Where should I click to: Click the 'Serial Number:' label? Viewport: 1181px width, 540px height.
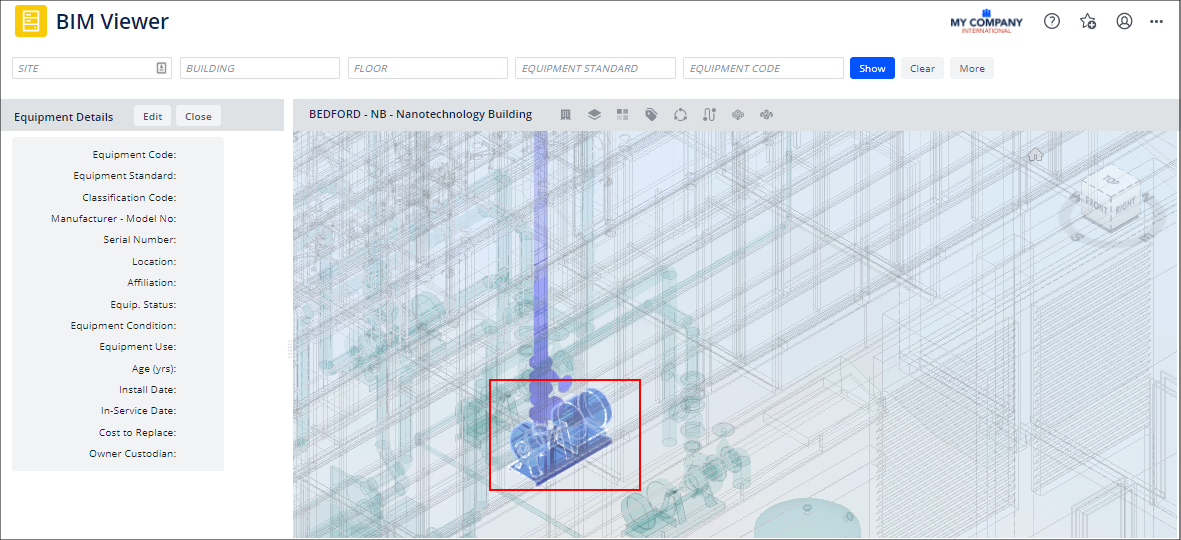[139, 239]
